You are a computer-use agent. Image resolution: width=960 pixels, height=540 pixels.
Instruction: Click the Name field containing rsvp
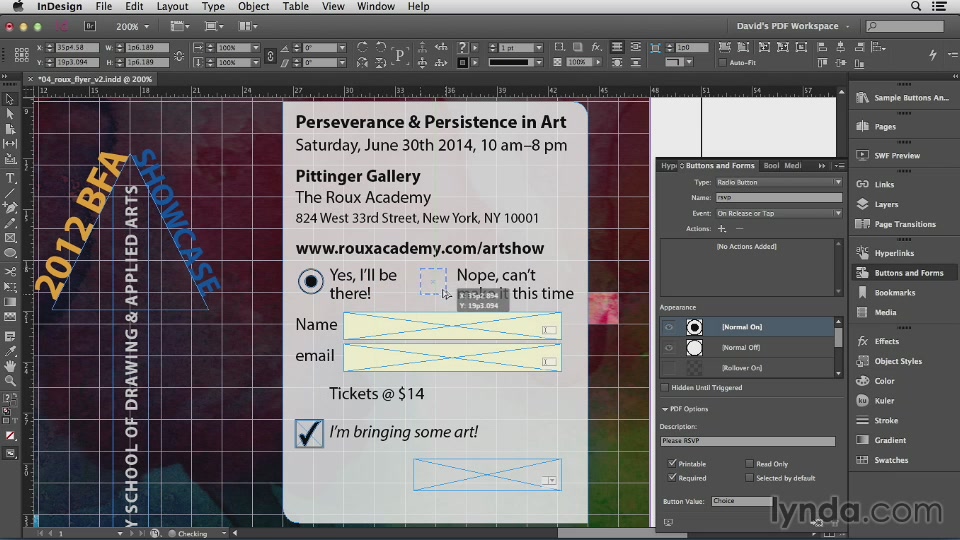click(x=779, y=197)
